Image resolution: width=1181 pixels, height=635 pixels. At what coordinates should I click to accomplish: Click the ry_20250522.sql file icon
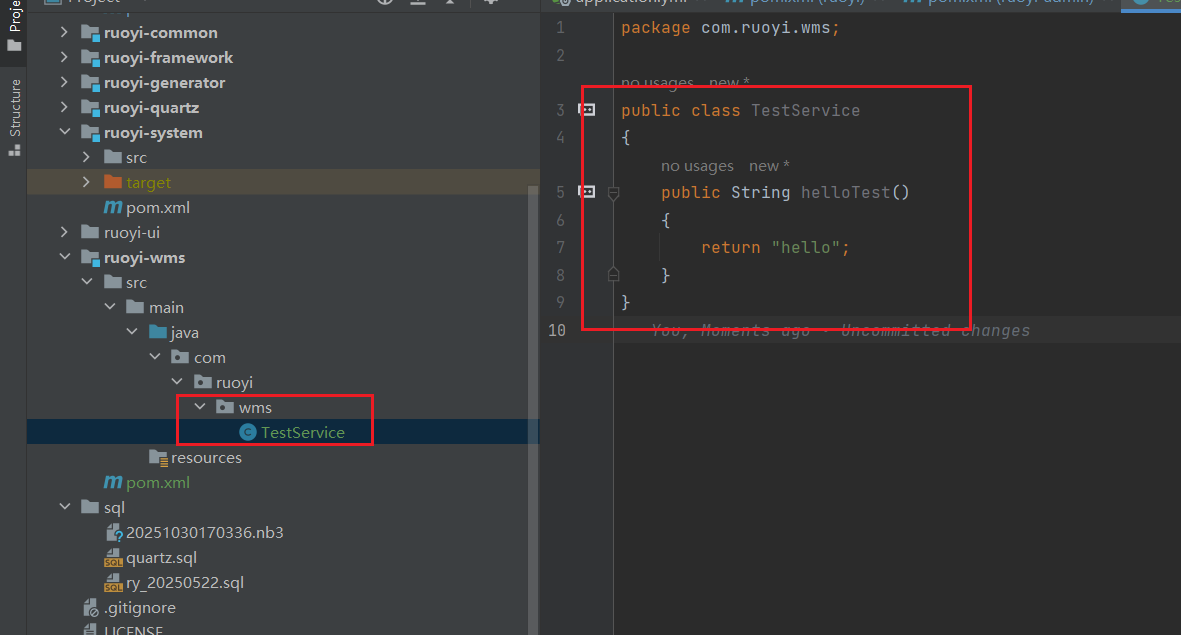[114, 583]
